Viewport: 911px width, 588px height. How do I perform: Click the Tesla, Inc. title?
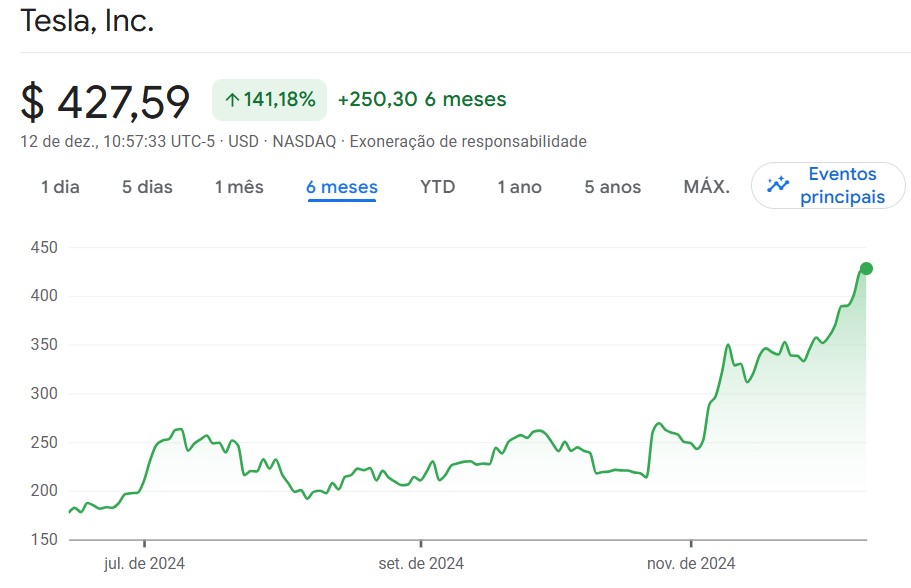[87, 21]
